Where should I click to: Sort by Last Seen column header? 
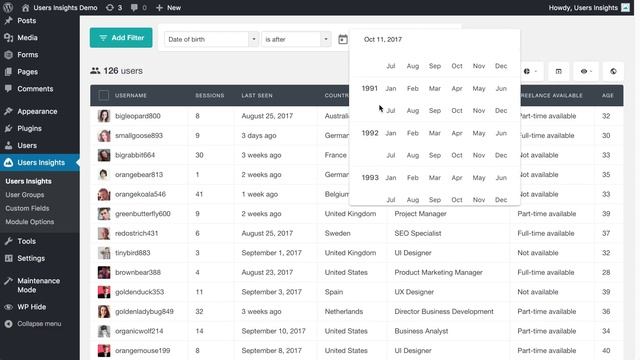257,96
